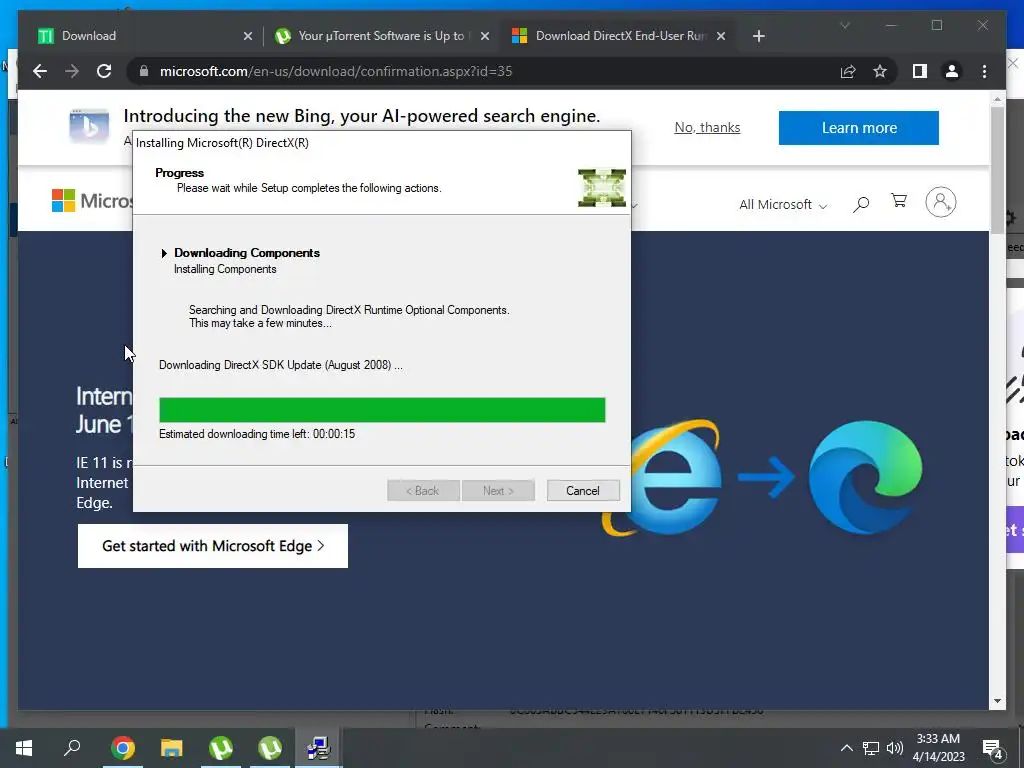Click the green download progress bar
Image resolution: width=1024 pixels, height=768 pixels.
click(382, 410)
